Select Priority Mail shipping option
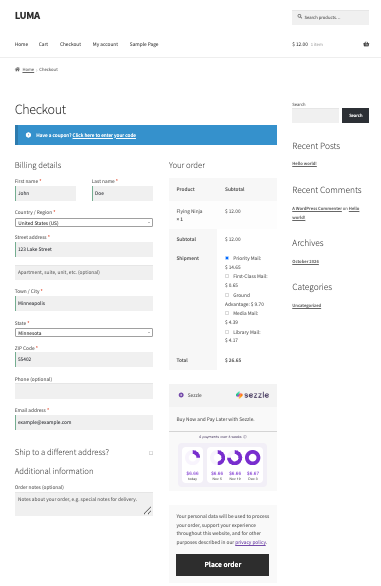 pos(227,258)
